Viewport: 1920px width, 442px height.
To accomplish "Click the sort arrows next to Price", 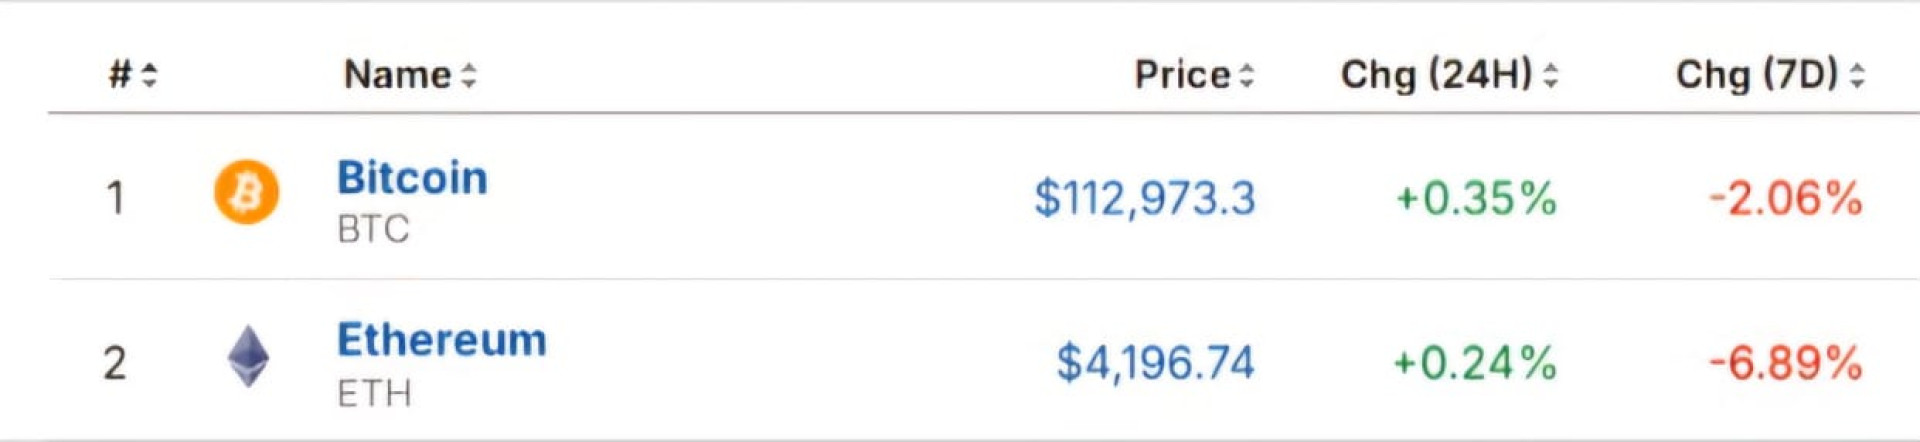I will tap(1246, 75).
